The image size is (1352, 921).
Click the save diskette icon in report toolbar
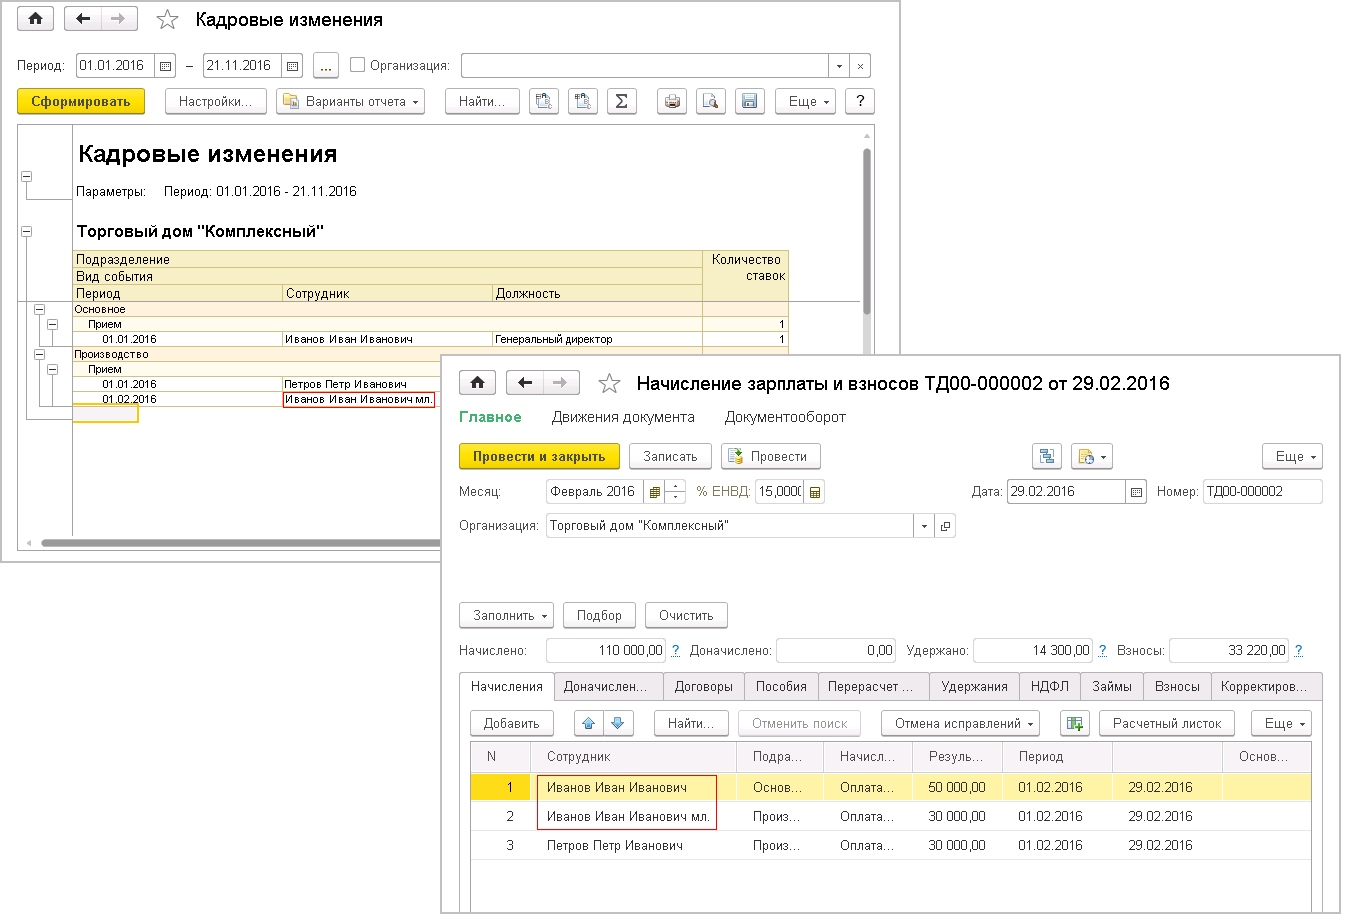point(748,101)
